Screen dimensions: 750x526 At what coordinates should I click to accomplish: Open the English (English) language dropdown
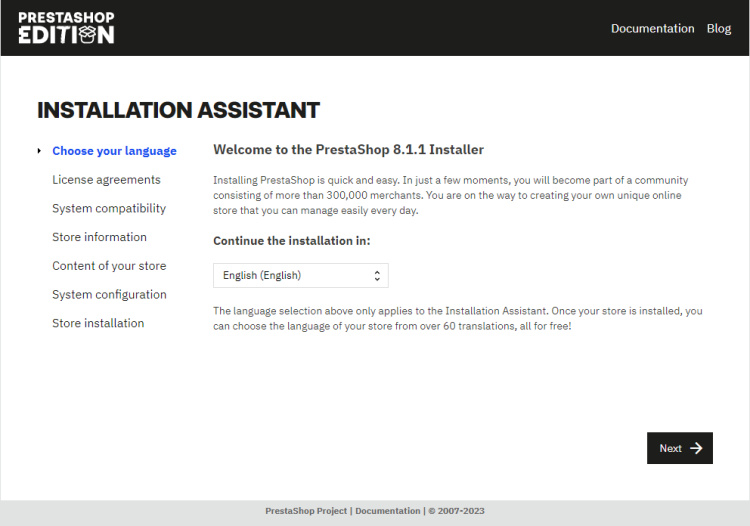point(300,275)
